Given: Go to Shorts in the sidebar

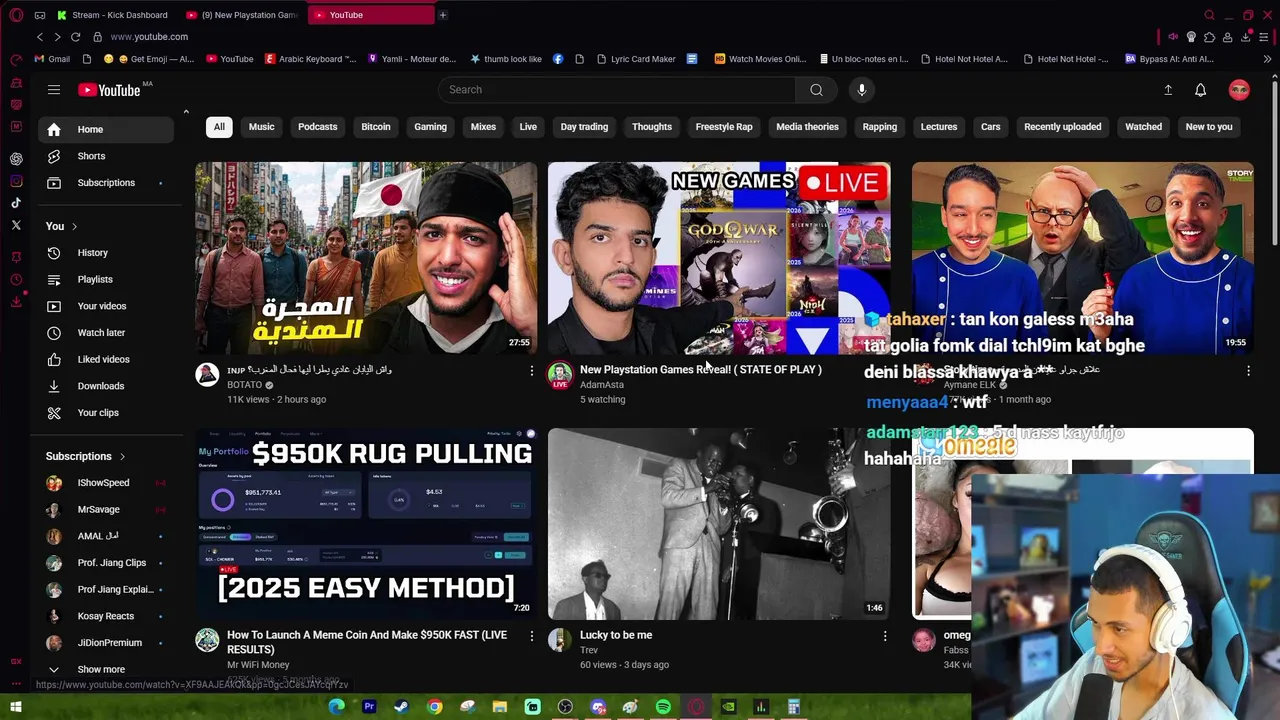Looking at the screenshot, I should coord(105,156).
